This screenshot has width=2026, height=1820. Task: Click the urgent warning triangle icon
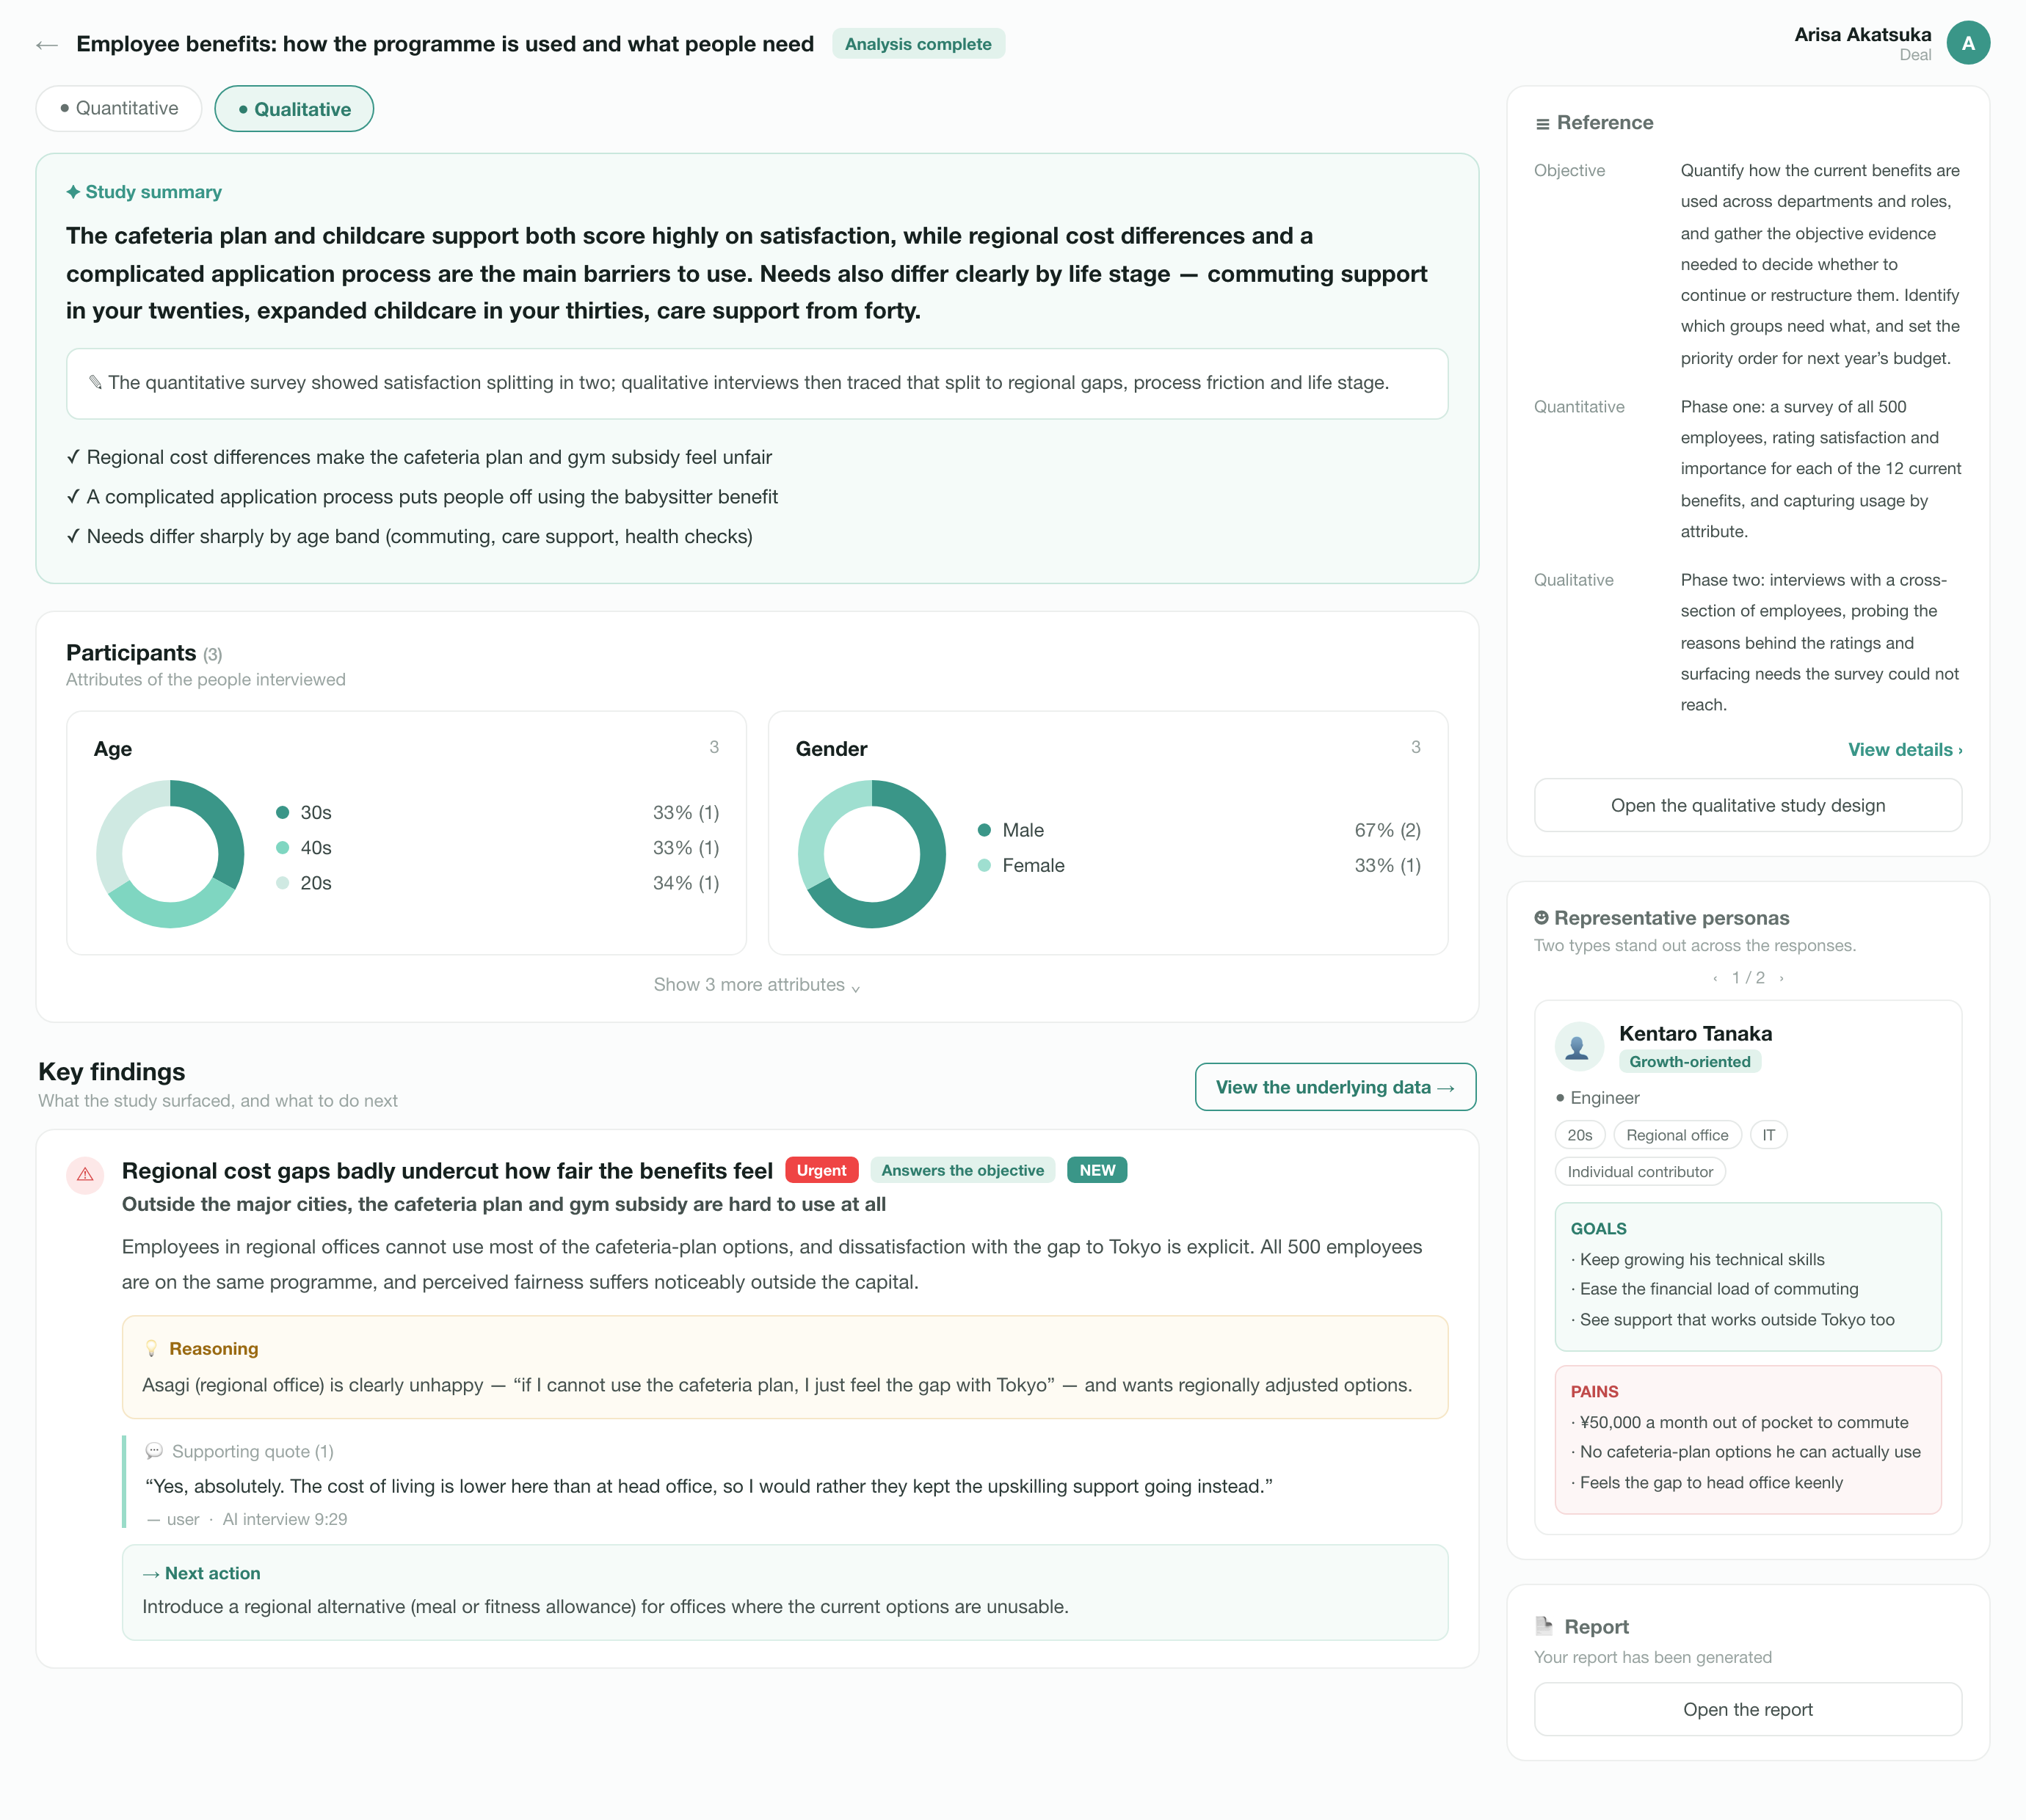click(x=85, y=1175)
